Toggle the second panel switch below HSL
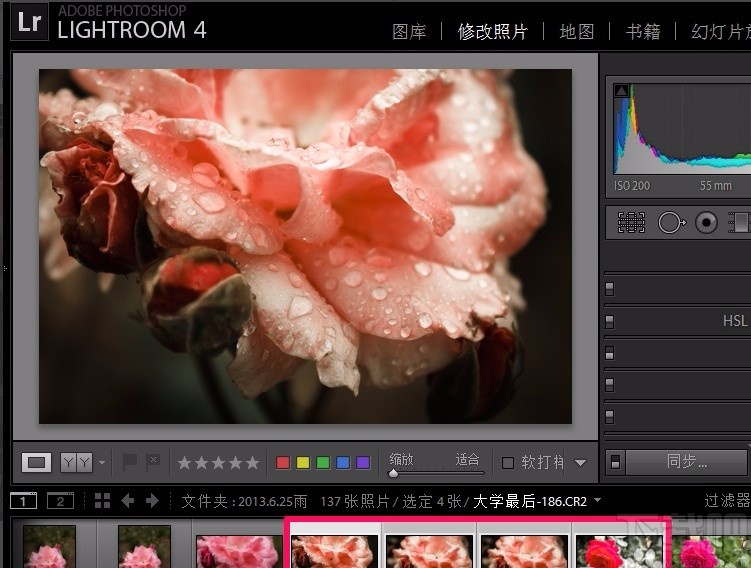The height and width of the screenshot is (568, 751). click(610, 385)
